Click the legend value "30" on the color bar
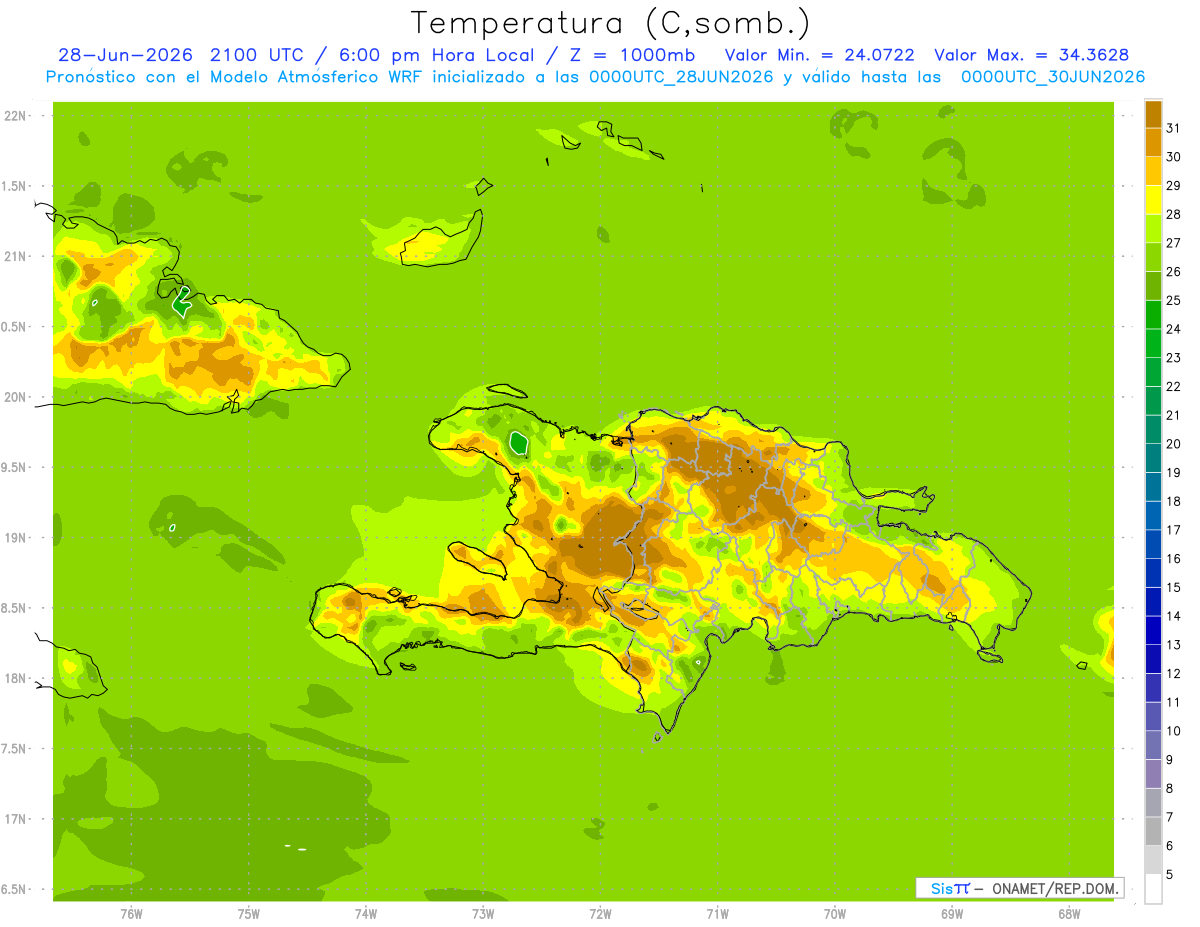Image resolution: width=1200 pixels, height=927 pixels. 1173,157
